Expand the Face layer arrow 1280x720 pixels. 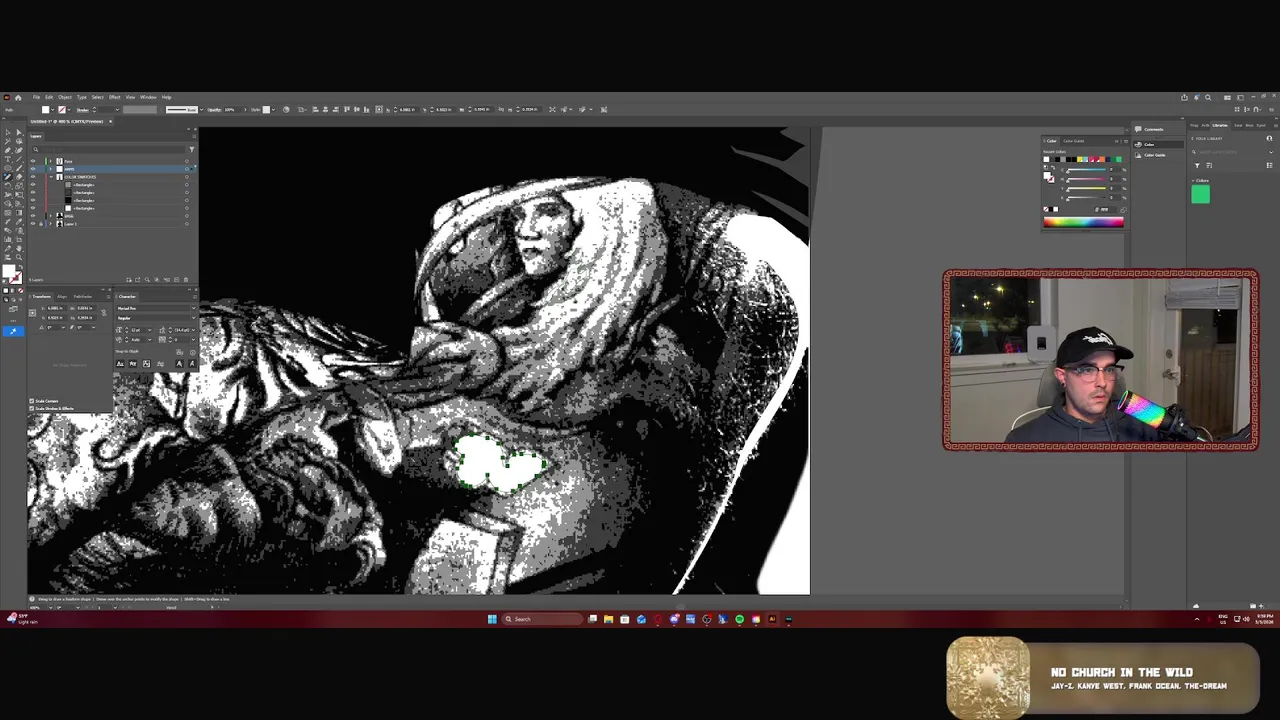(51, 161)
